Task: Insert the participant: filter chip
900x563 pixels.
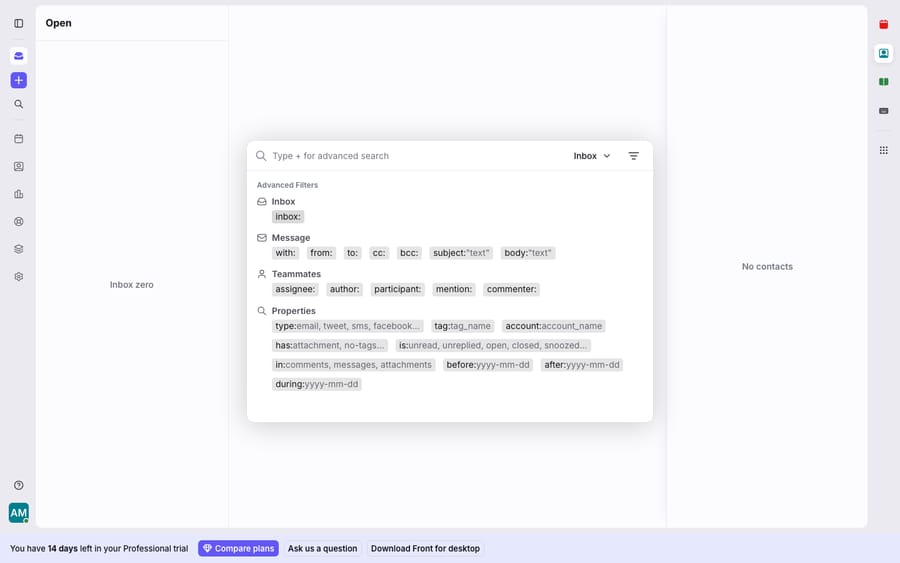Action: [x=397, y=289]
